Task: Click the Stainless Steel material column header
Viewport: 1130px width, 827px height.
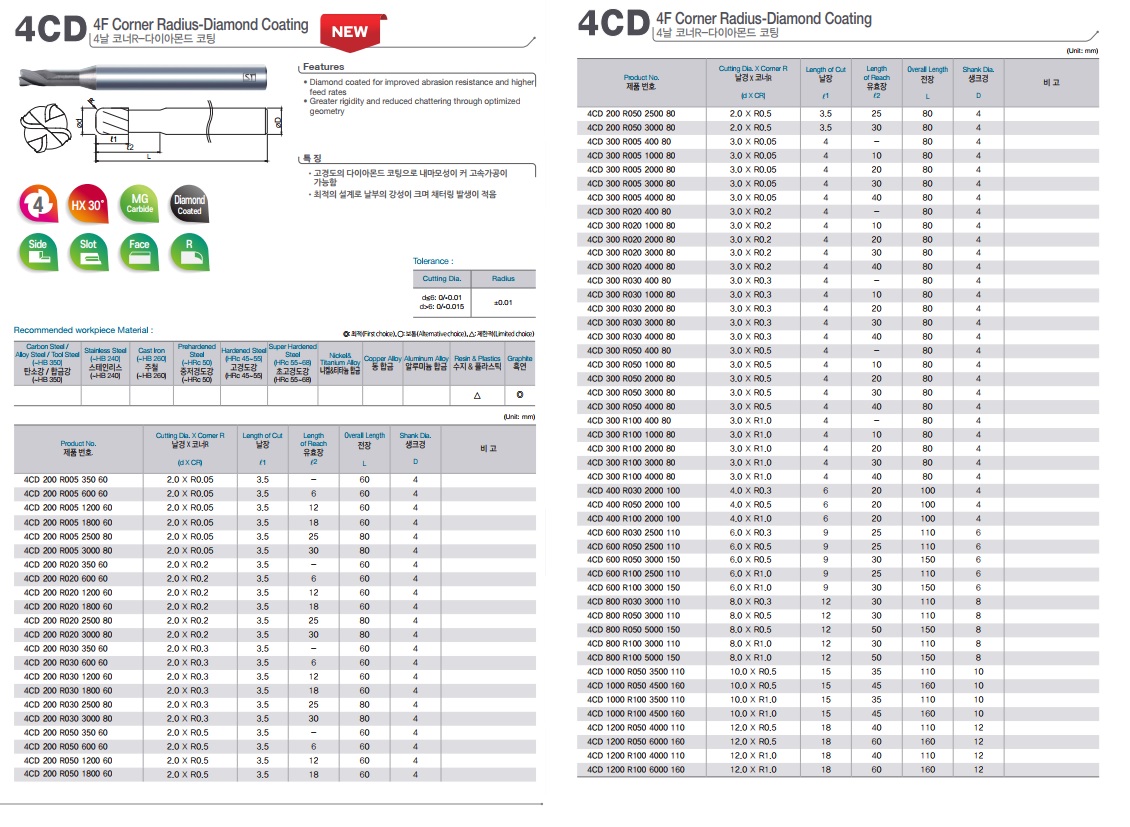Action: click(105, 363)
